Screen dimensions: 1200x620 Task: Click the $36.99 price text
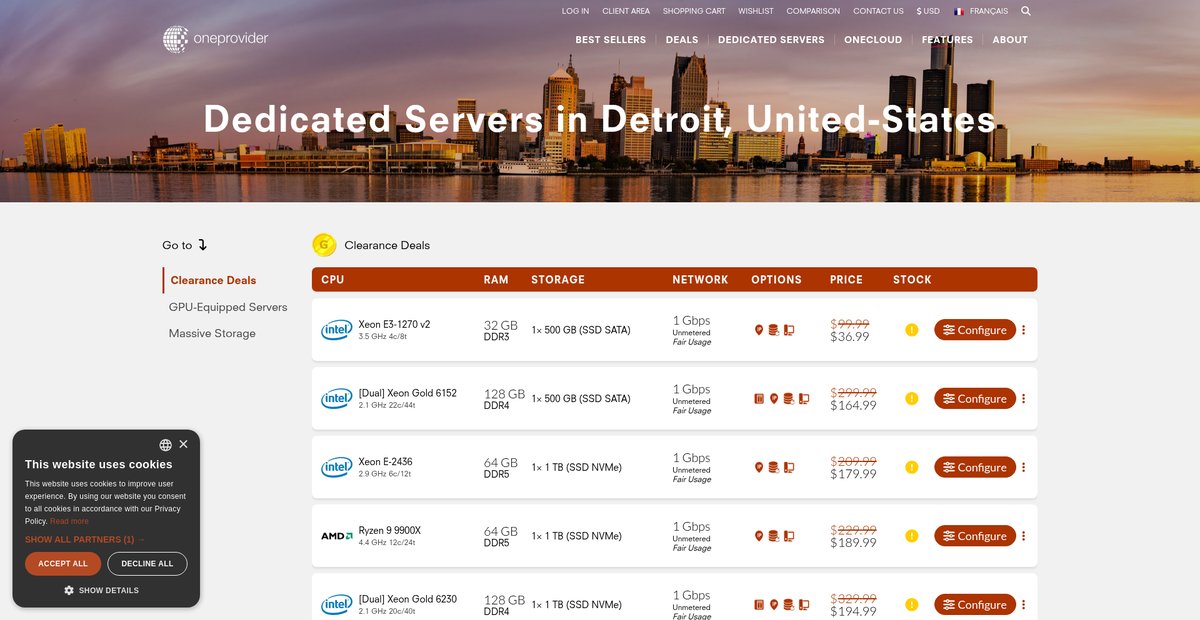[x=850, y=337]
